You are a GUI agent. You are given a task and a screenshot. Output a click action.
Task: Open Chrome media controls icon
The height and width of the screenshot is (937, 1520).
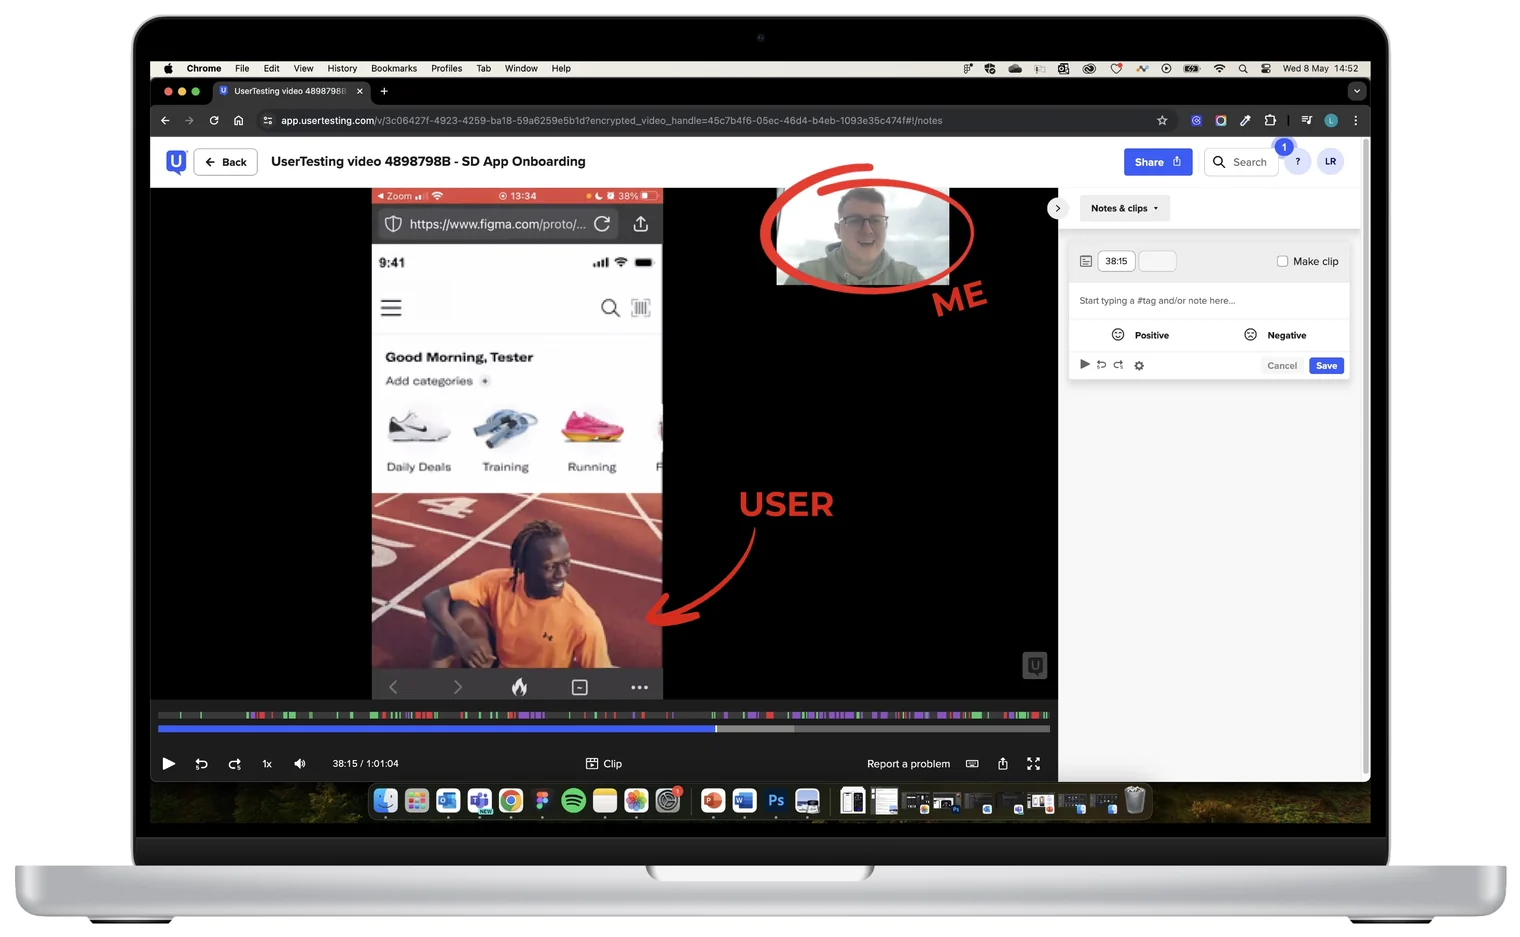click(1306, 120)
